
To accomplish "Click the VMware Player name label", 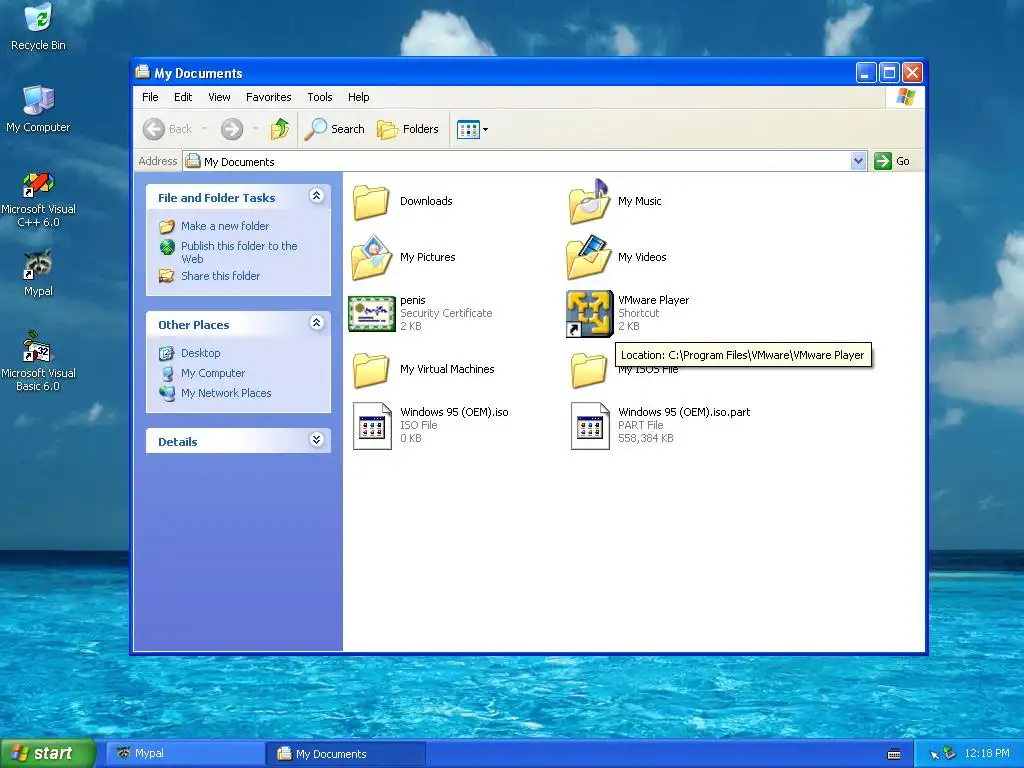I will click(653, 300).
